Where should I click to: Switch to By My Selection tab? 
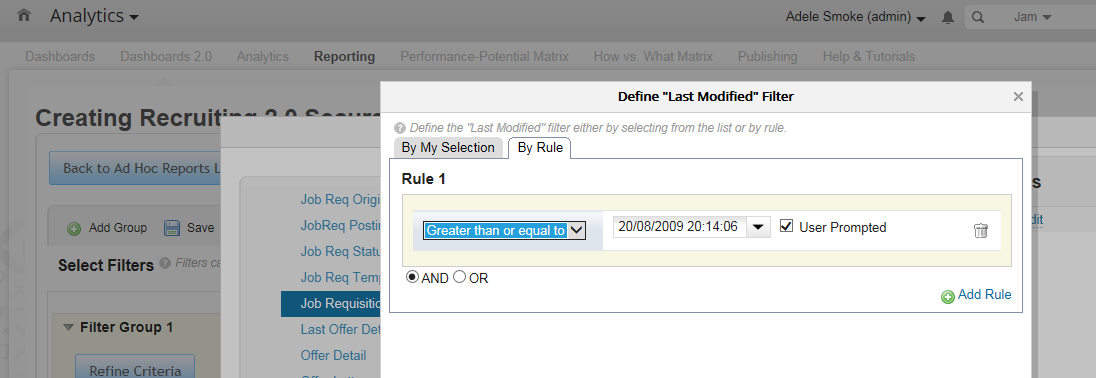pos(448,147)
